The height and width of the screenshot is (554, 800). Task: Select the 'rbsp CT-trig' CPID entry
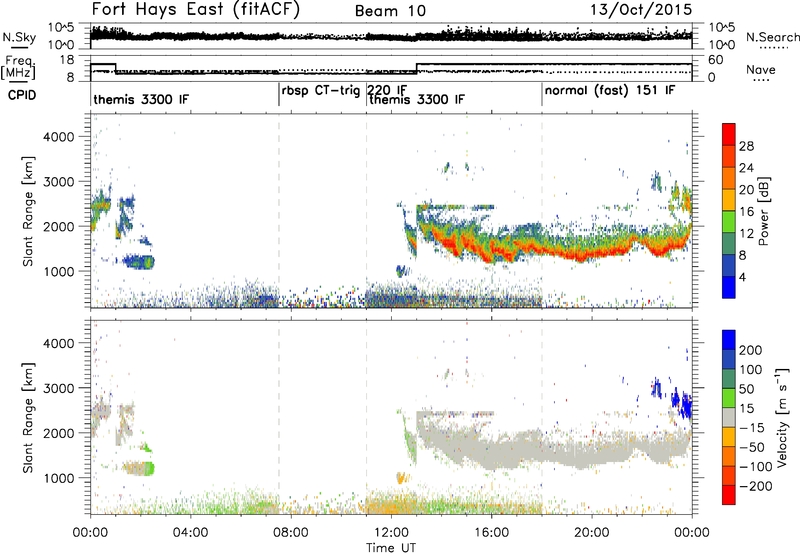pyautogui.click(x=321, y=91)
